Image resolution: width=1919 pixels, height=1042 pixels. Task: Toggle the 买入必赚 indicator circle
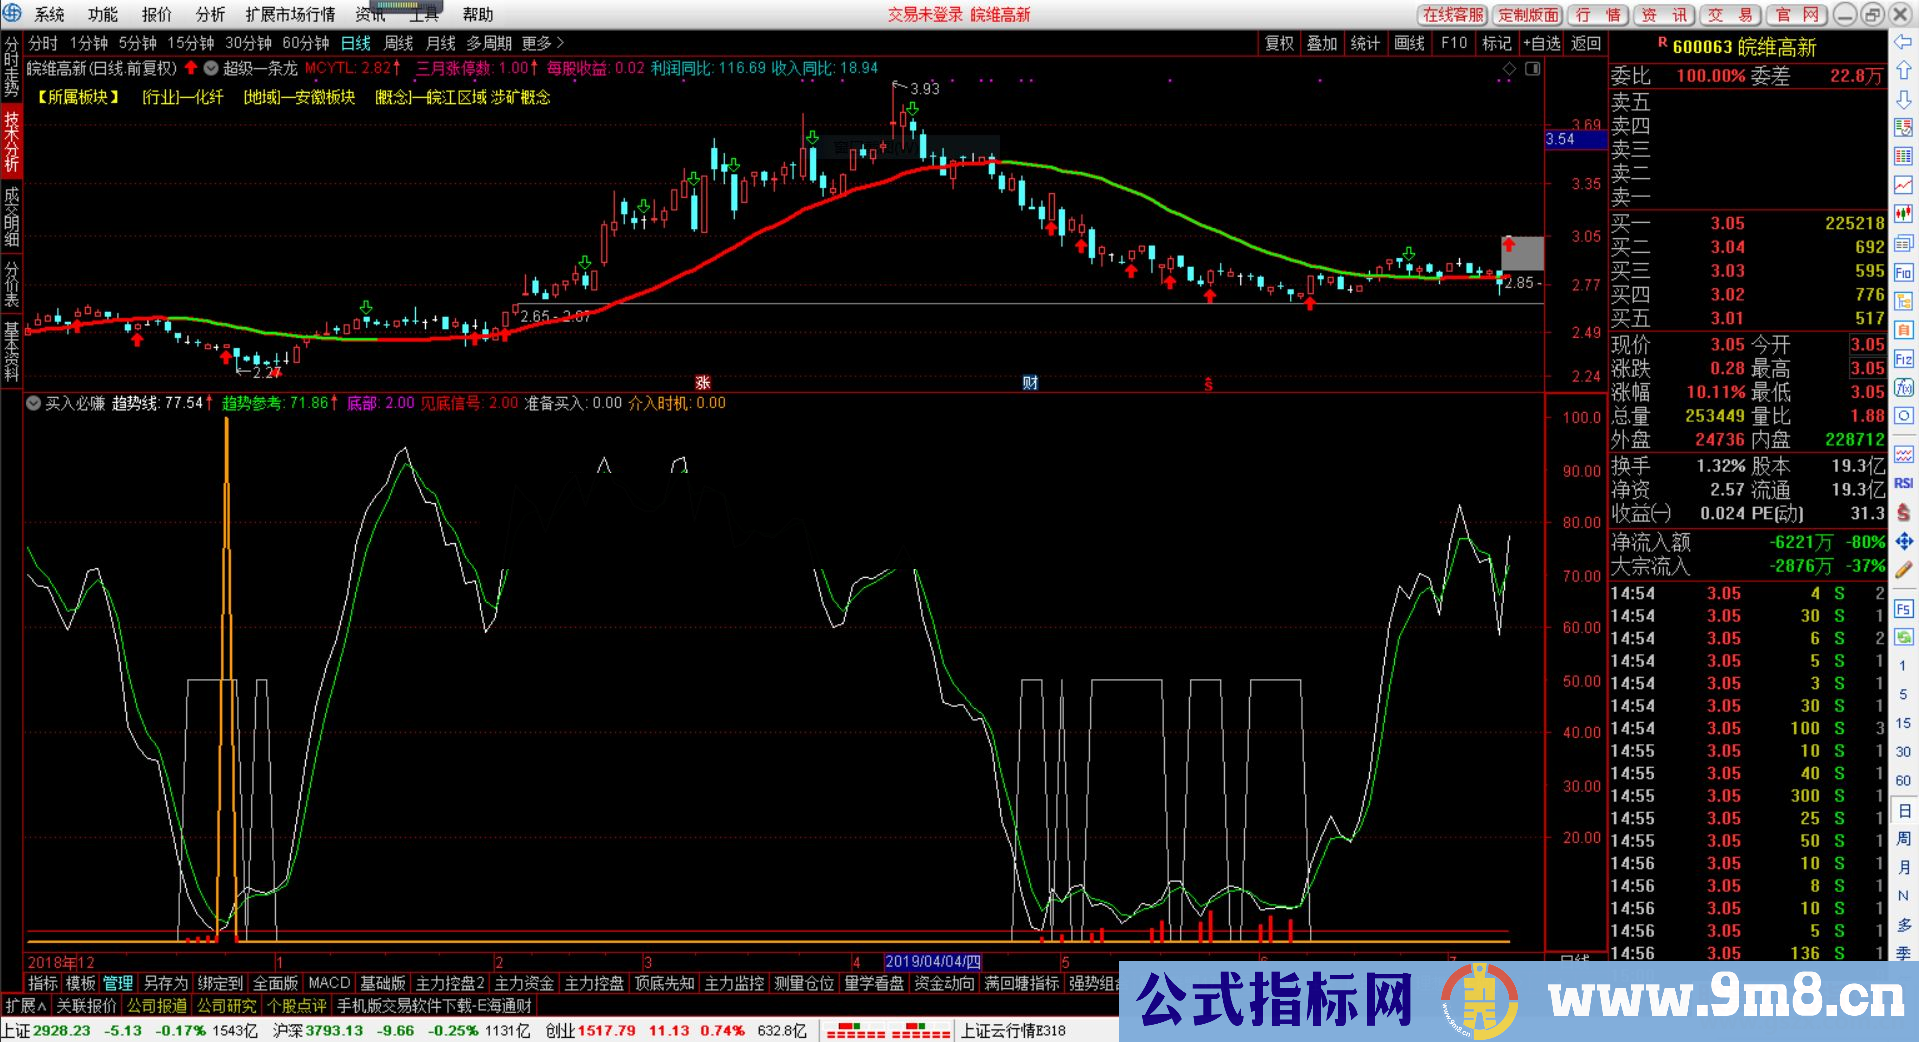(33, 403)
